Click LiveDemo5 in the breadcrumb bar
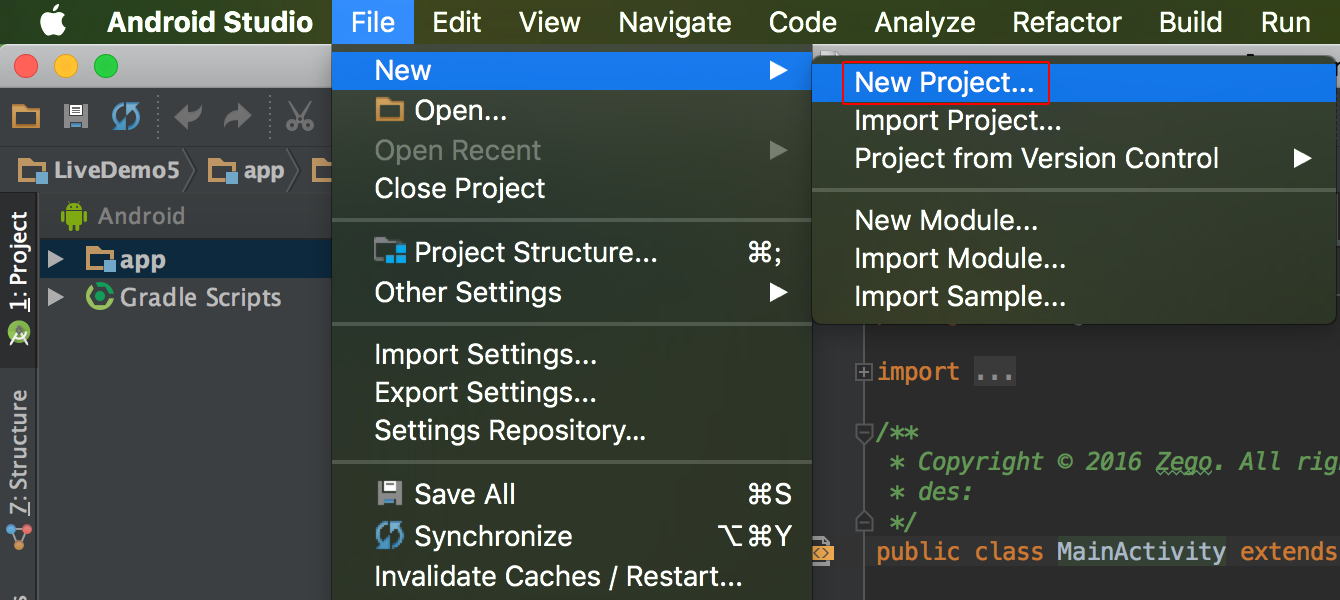Screen dimensions: 1340x600 click(115, 171)
